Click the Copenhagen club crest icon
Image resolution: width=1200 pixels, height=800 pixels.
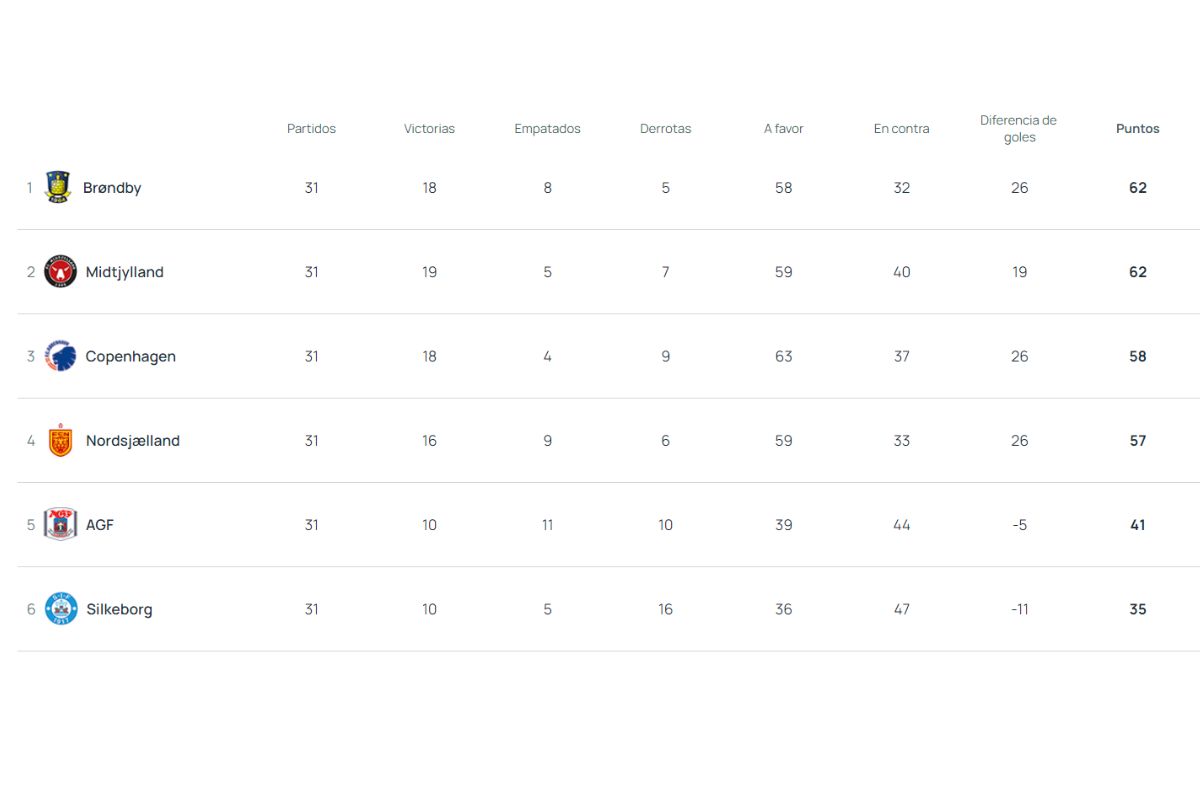click(60, 356)
